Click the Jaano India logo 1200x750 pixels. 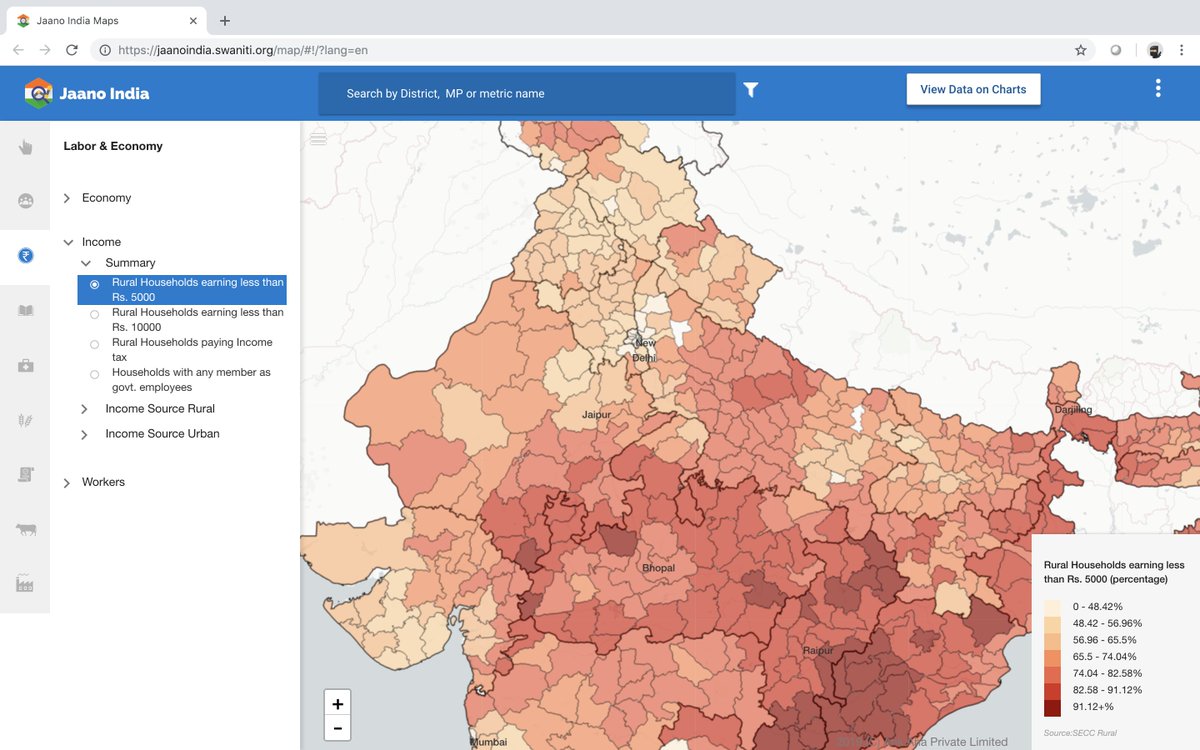(38, 93)
